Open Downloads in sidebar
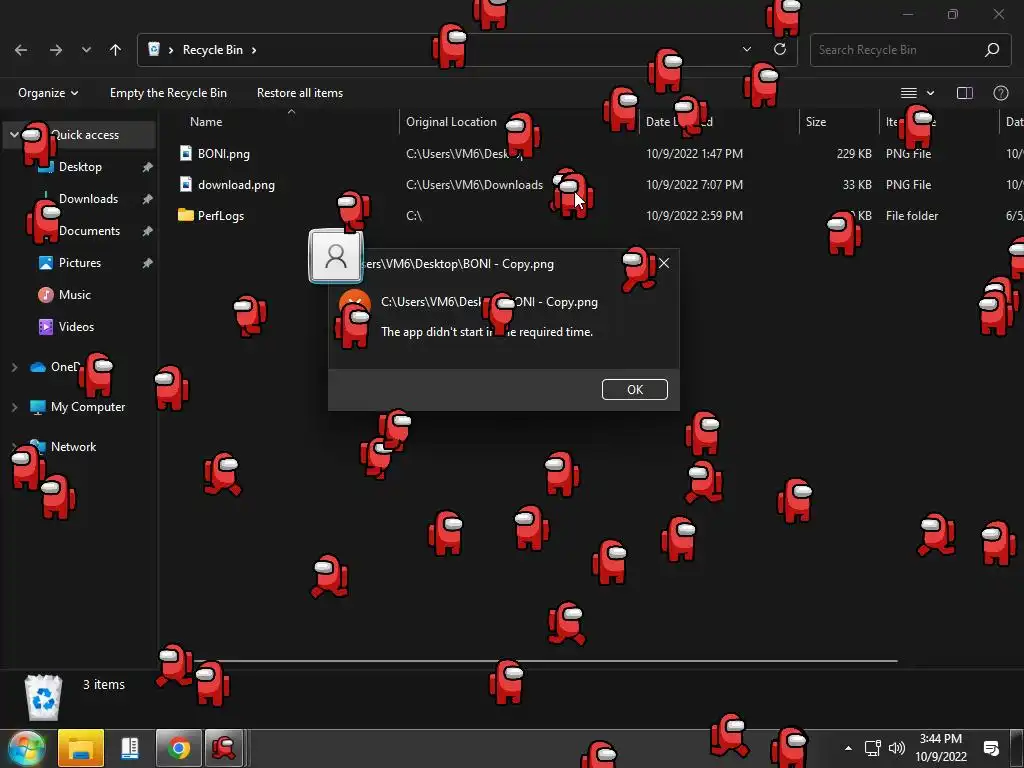1024x768 pixels. 88,199
